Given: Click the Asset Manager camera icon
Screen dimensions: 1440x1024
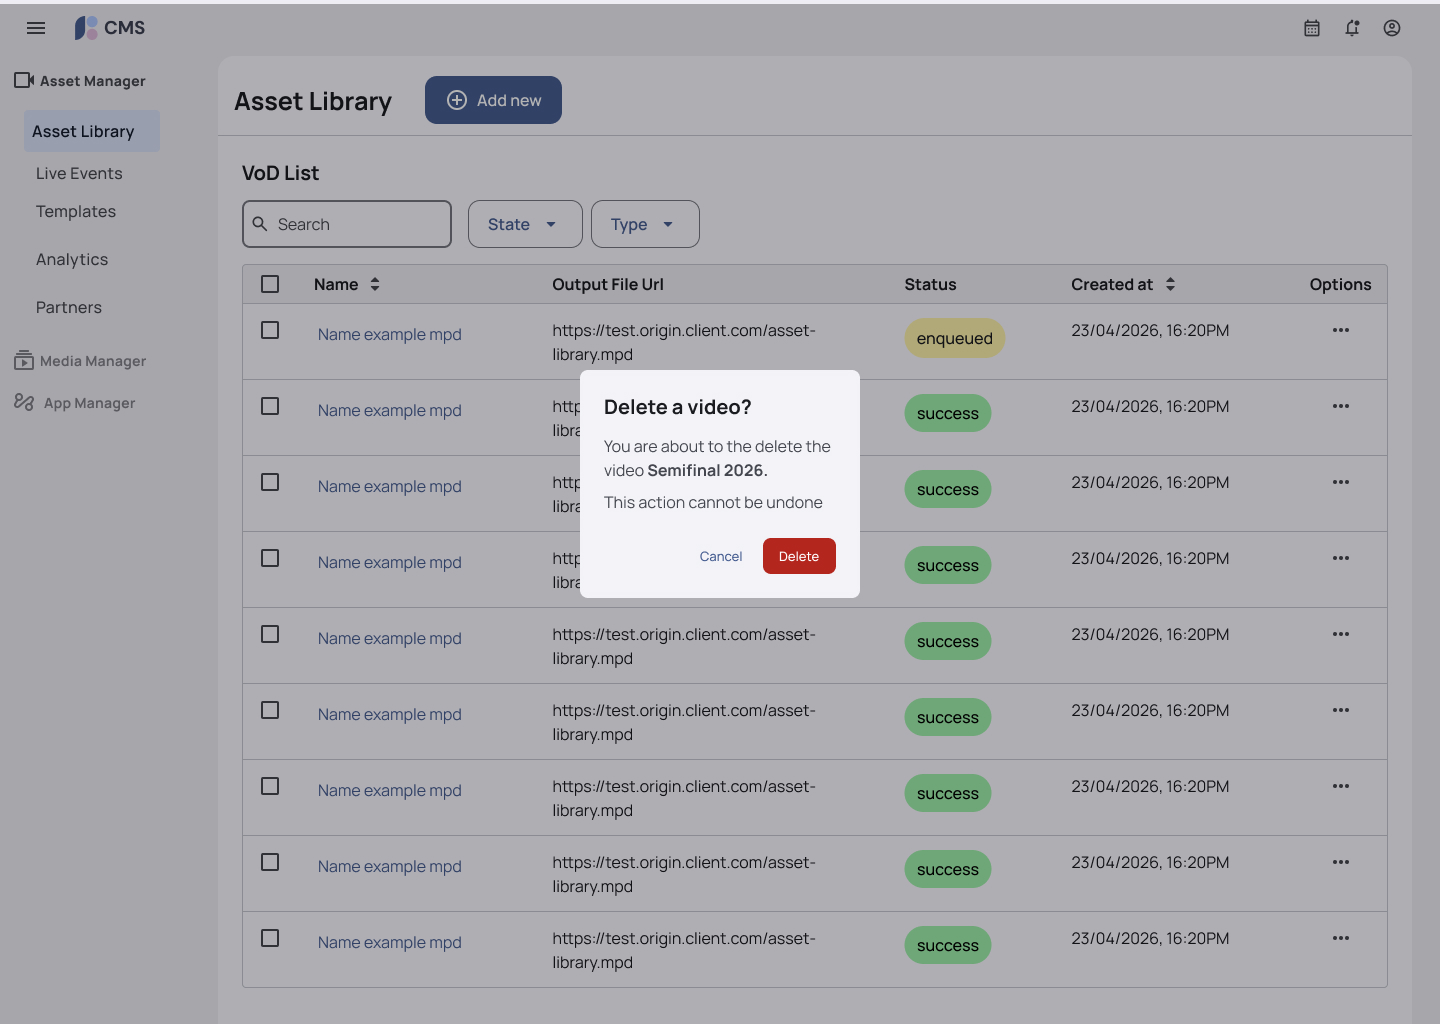Looking at the screenshot, I should [24, 80].
